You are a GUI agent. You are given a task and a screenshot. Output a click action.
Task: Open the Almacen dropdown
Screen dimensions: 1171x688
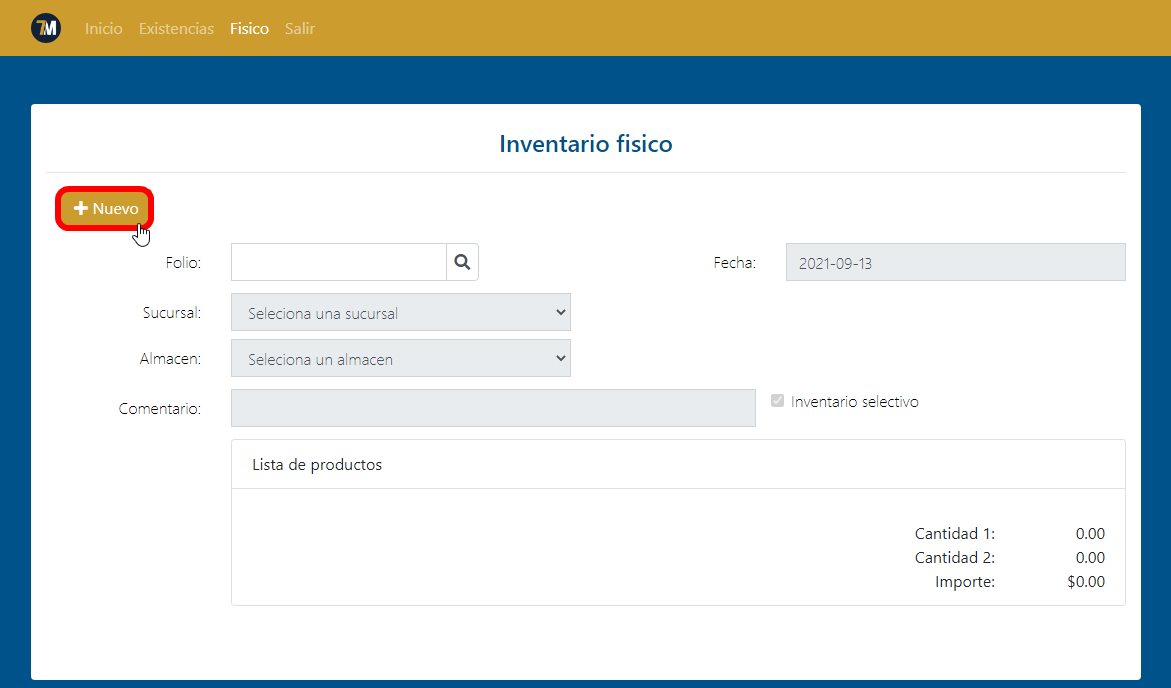(400, 358)
